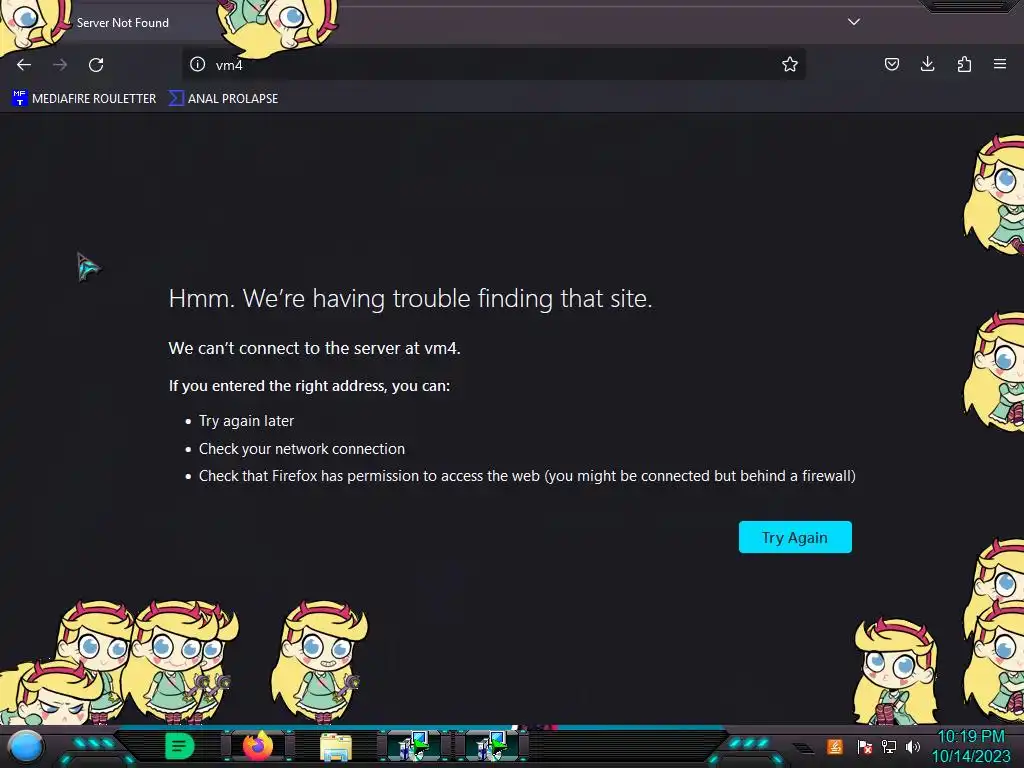Open the Firefox hamburger application menu
Image resolution: width=1024 pixels, height=768 pixels.
pyautogui.click(x=1000, y=64)
